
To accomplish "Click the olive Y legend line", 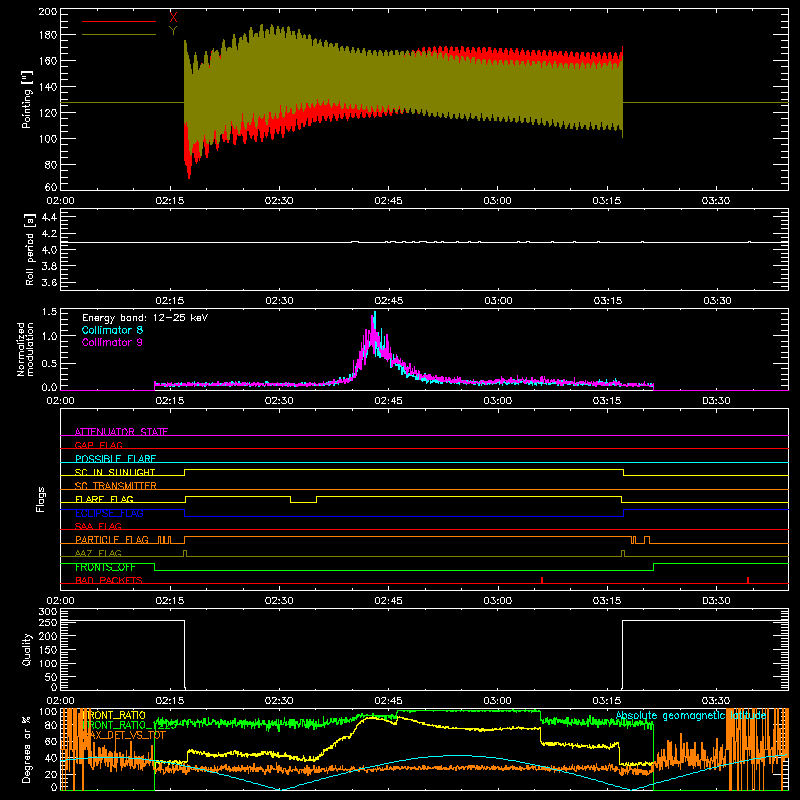I will click(119, 35).
